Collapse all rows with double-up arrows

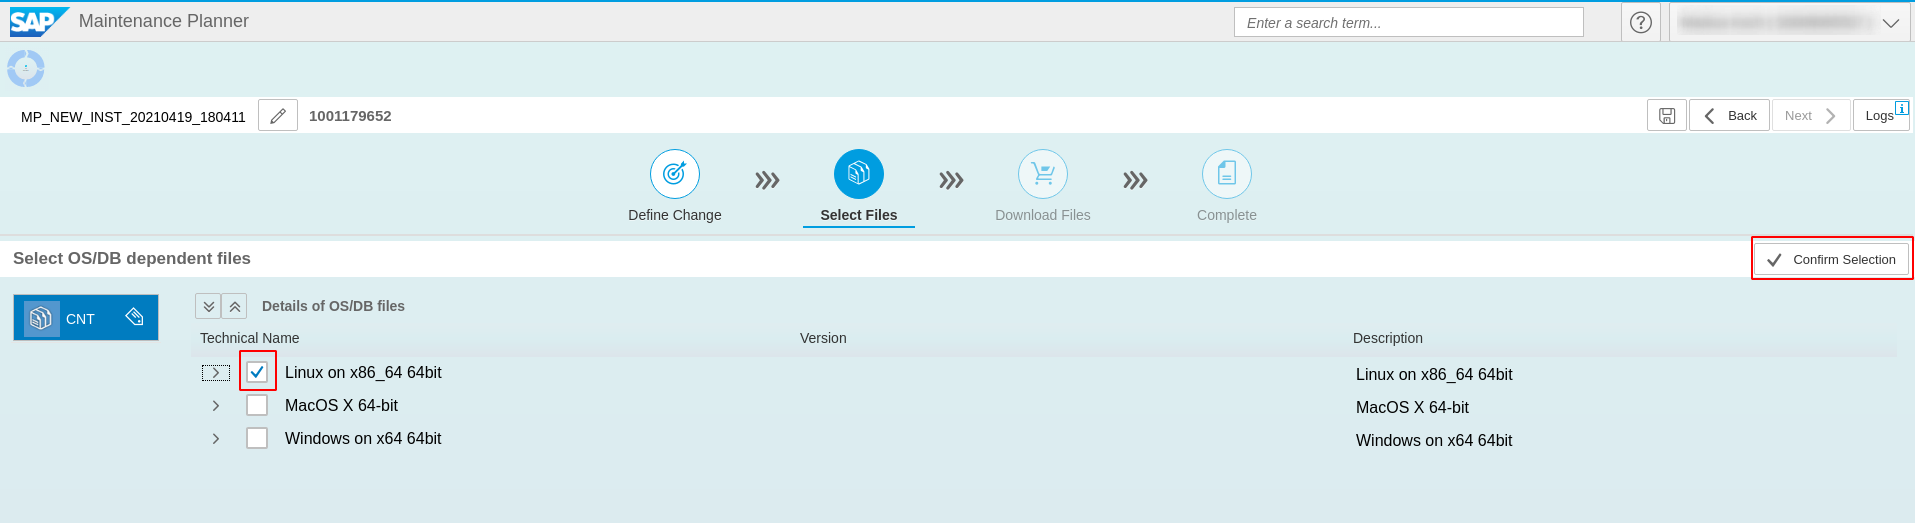(234, 306)
